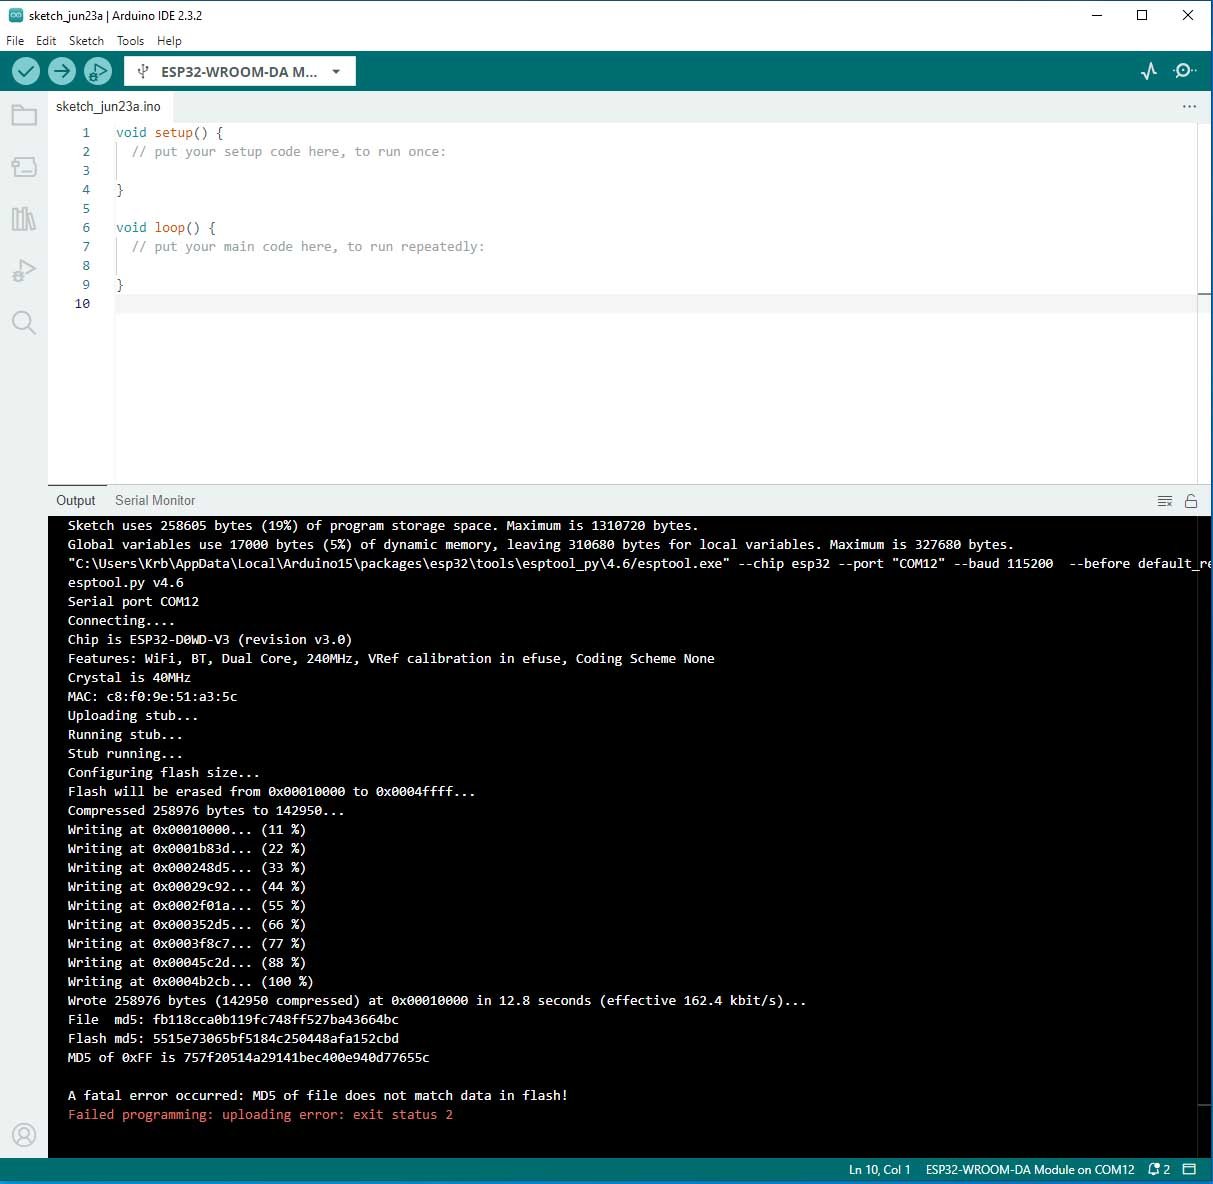Toggle the output panel lock icon

pos(1191,501)
